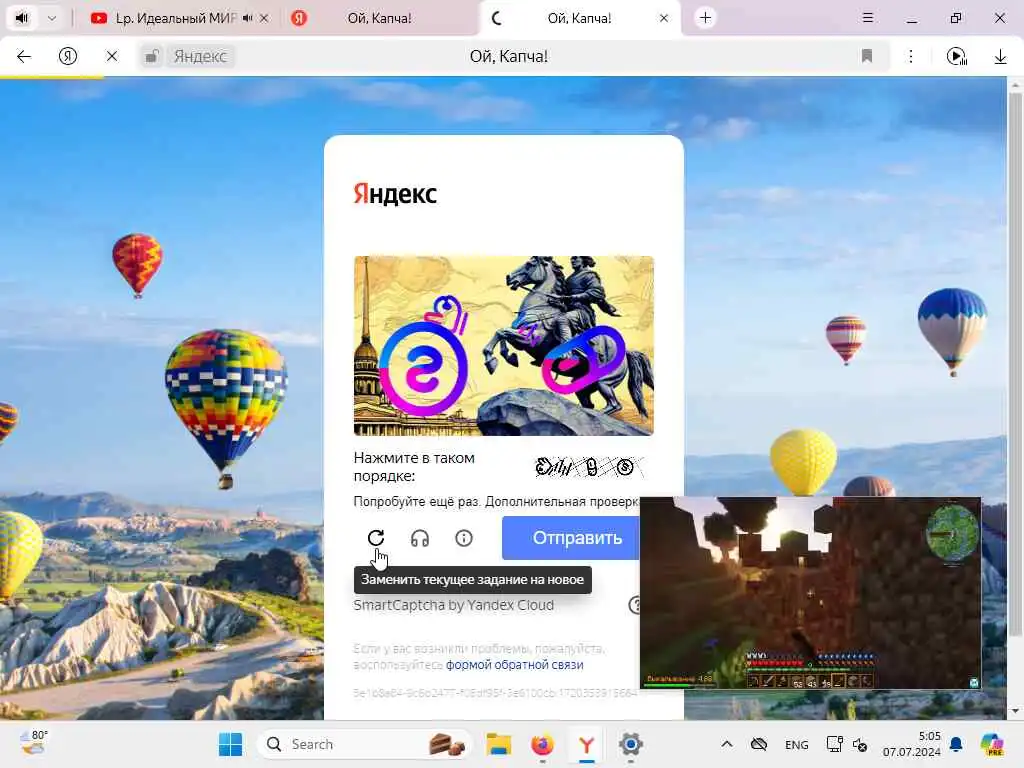
Task: Click the captcha challenge image
Action: click(504, 345)
